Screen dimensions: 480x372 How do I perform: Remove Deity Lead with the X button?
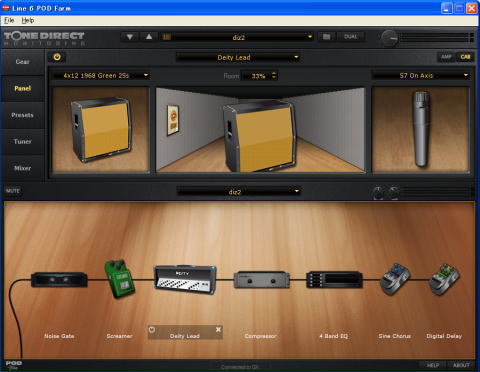coord(218,330)
